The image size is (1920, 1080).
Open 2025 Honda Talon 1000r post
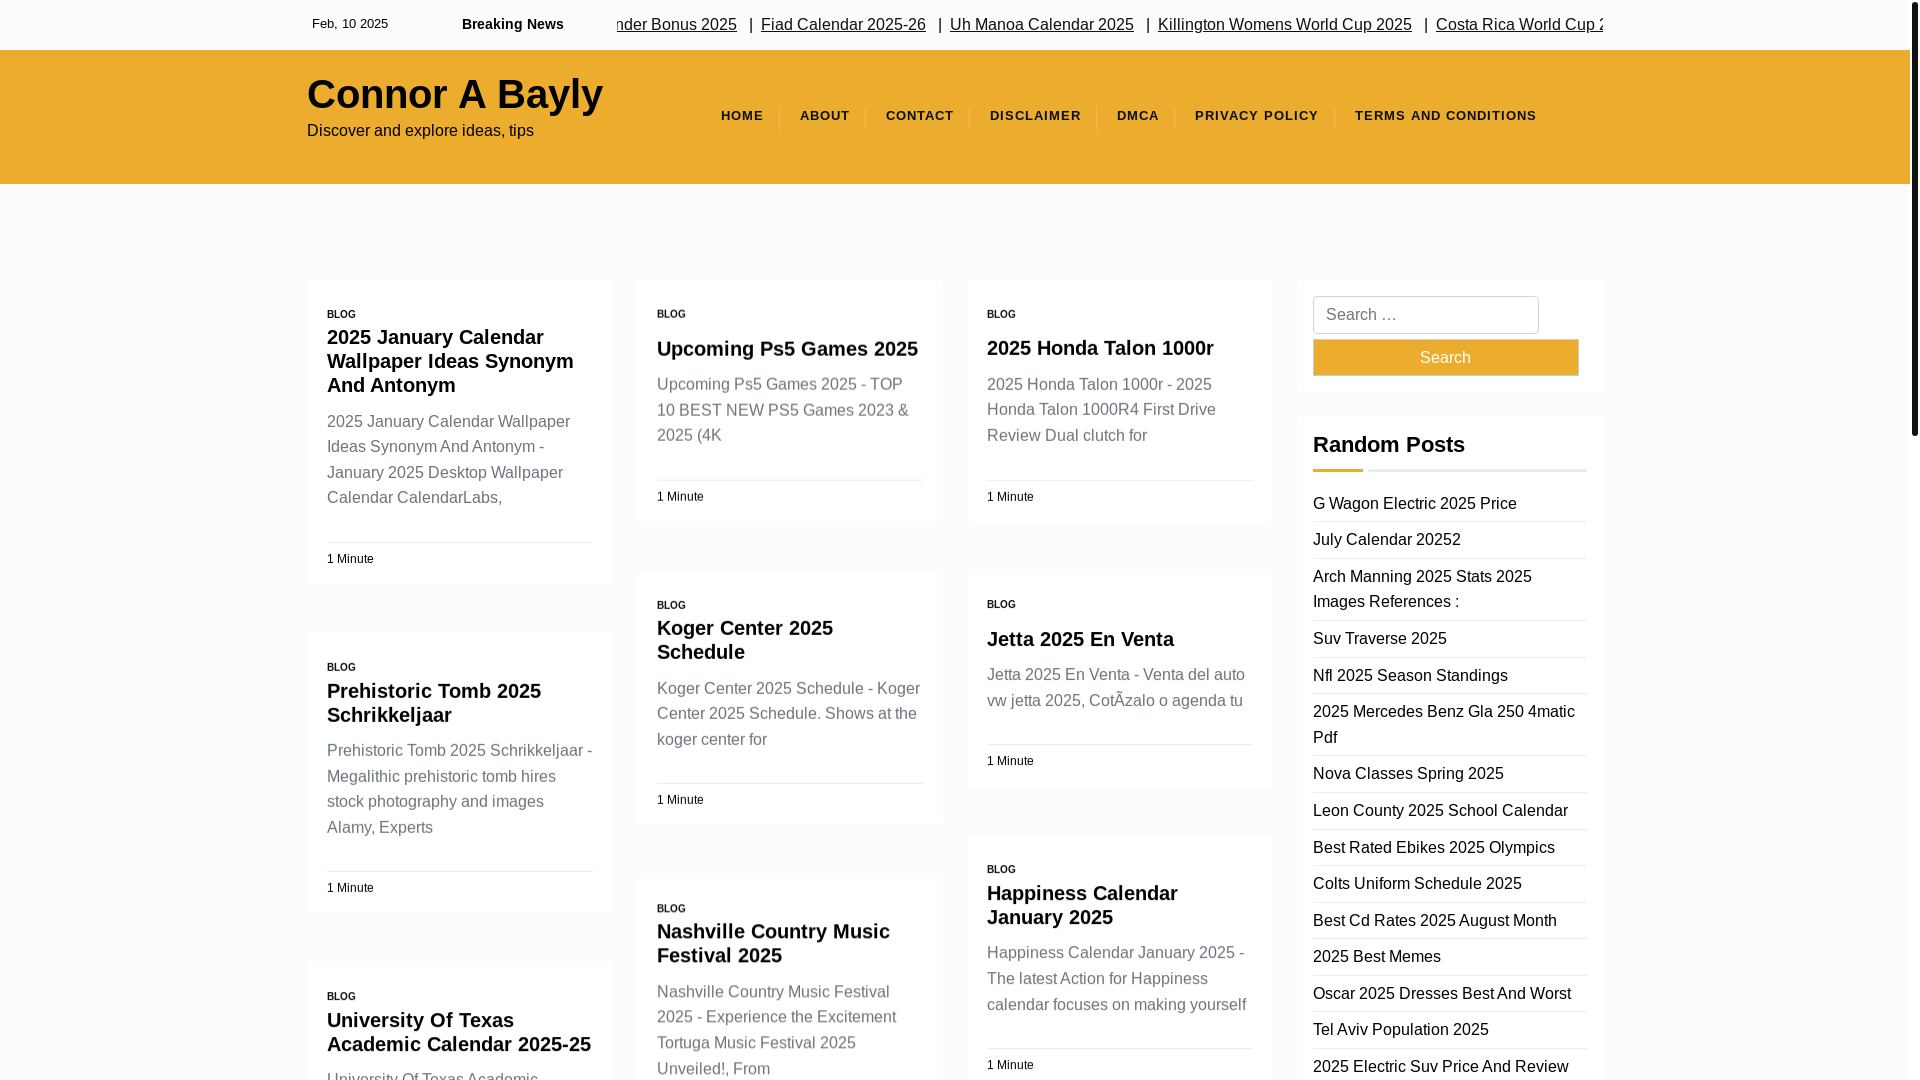click(1100, 348)
